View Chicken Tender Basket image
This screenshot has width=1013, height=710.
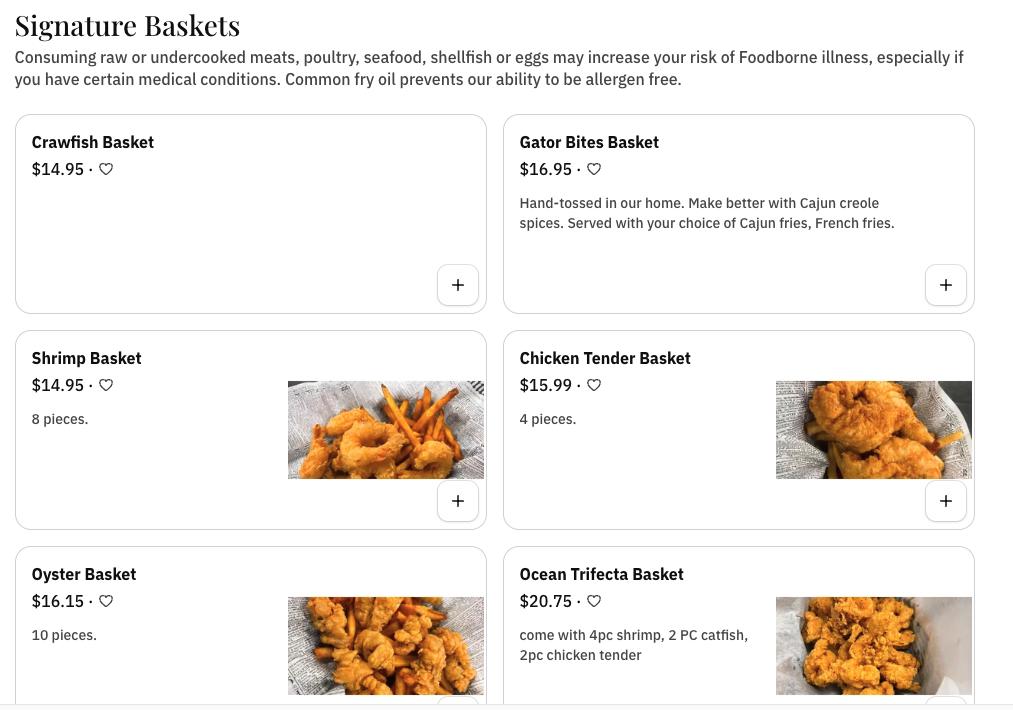874,430
